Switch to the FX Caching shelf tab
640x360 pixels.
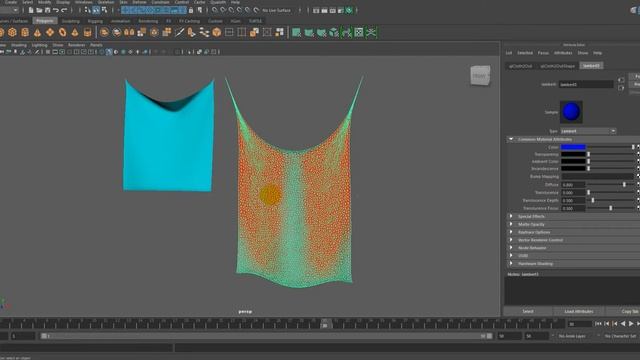[x=189, y=21]
